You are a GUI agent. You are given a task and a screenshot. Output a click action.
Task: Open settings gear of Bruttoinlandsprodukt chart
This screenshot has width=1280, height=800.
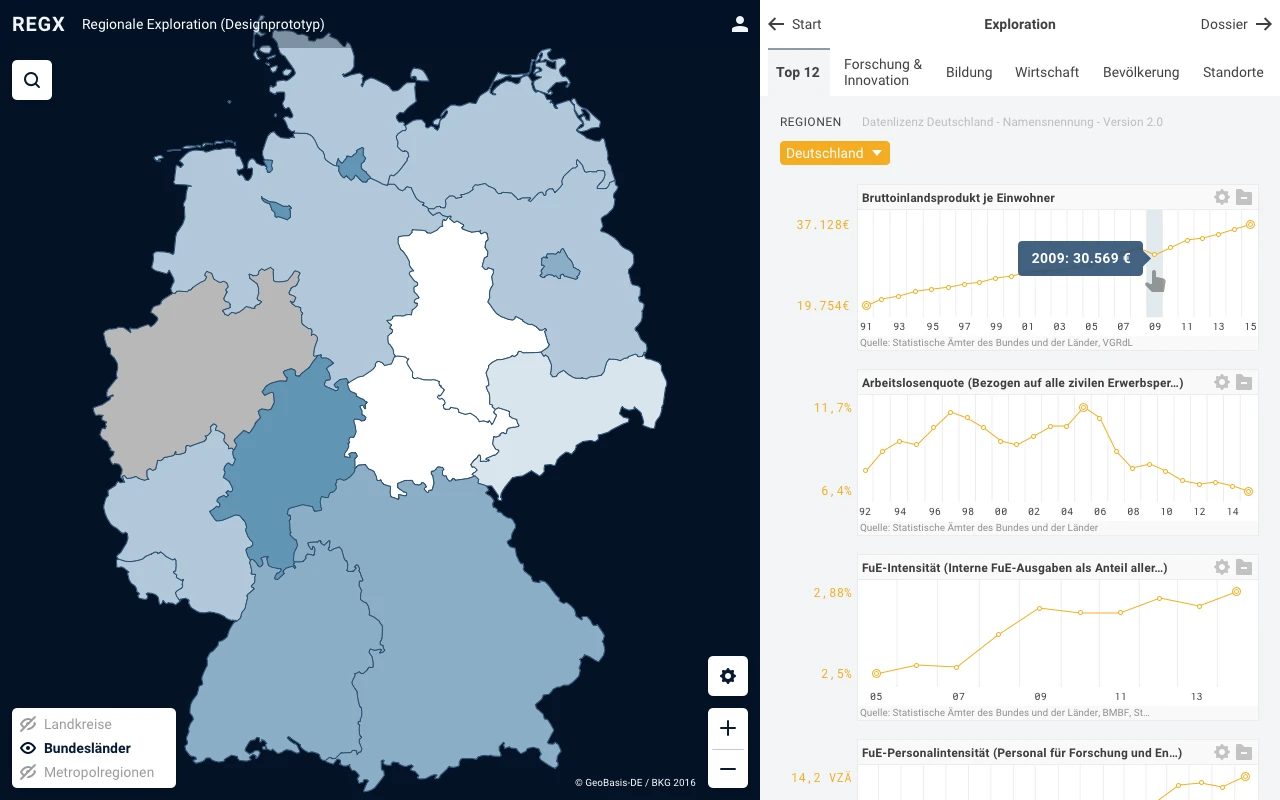tap(1221, 197)
